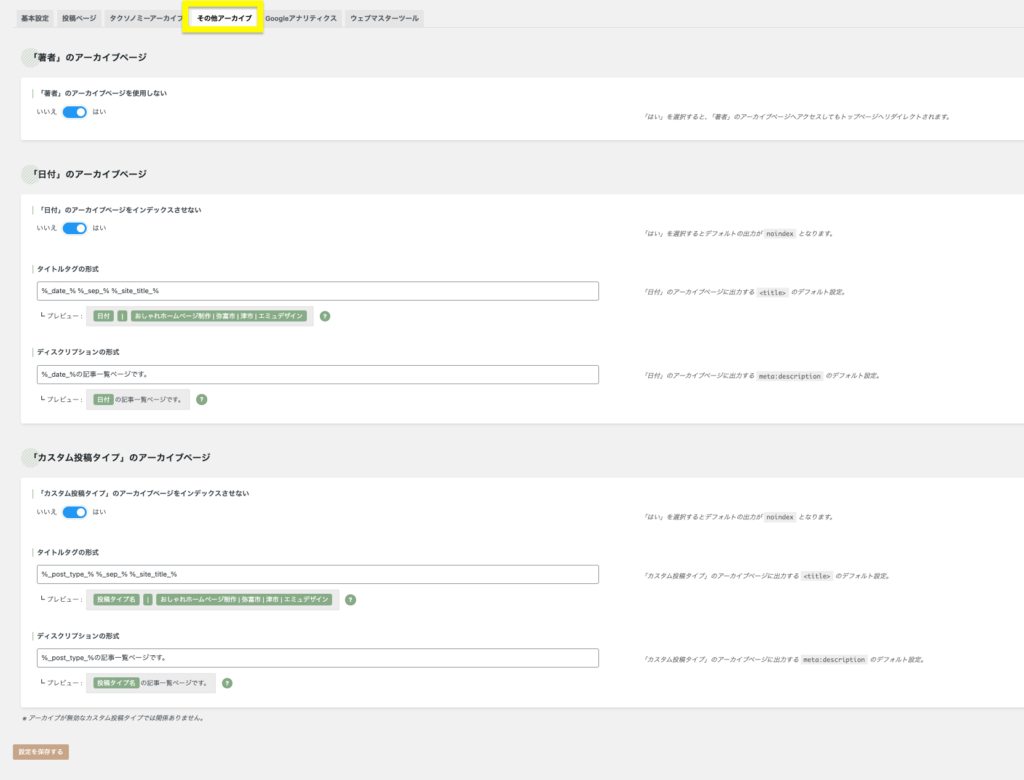Focus the カスタム投稿タイプ description format field

click(x=317, y=658)
